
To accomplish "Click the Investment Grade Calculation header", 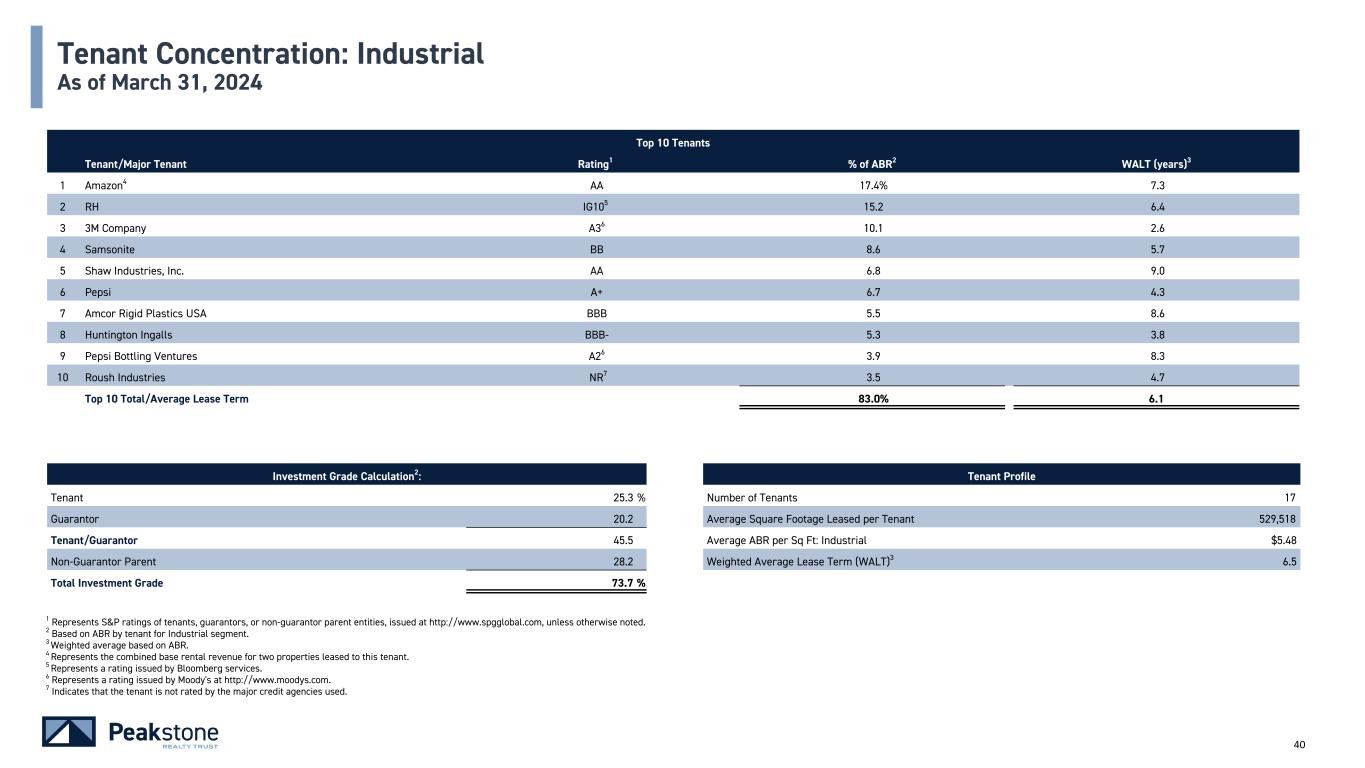I will [x=346, y=476].
